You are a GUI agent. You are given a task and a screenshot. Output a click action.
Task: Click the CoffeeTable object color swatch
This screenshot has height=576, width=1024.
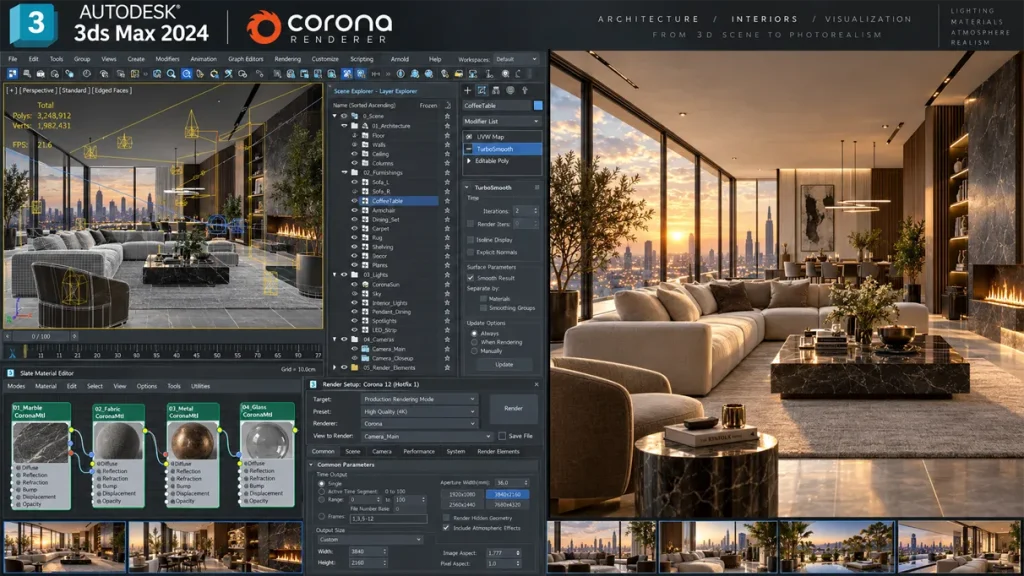click(x=537, y=105)
